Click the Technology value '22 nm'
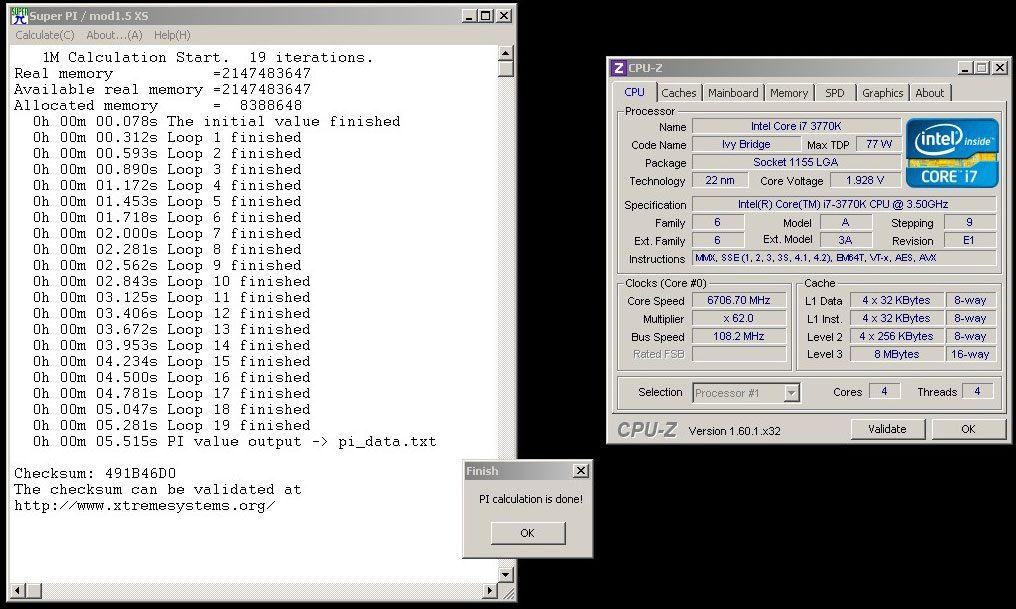Image resolution: width=1016 pixels, height=609 pixels. 720,180
